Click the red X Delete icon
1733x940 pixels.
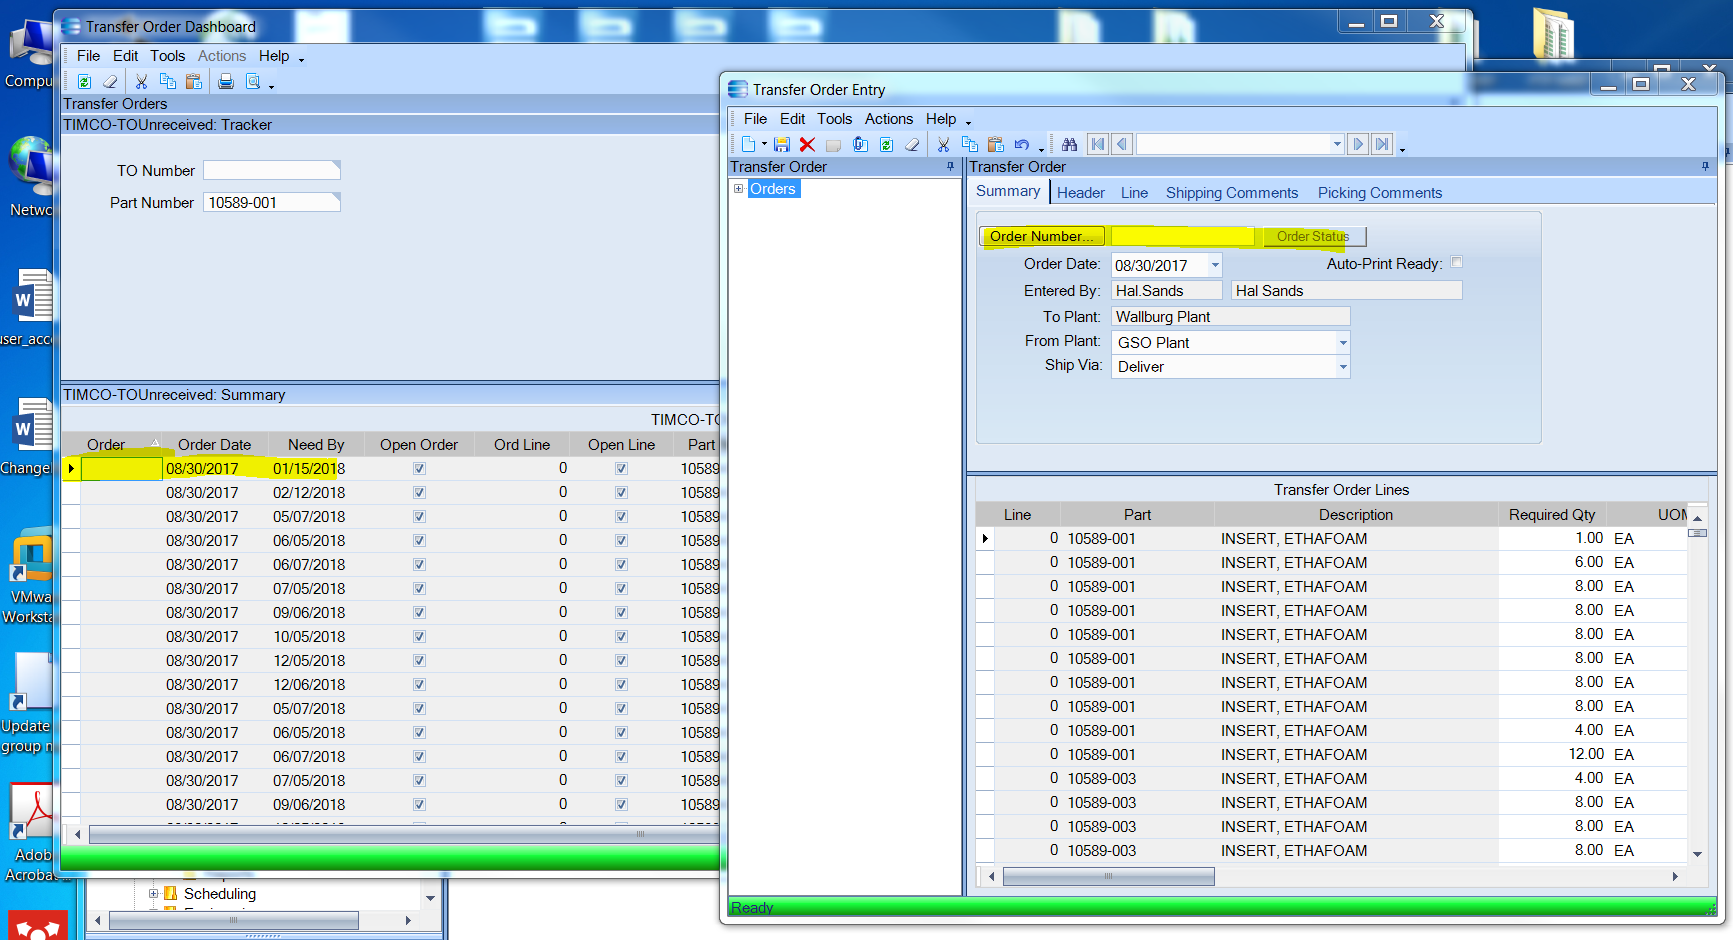coord(807,145)
